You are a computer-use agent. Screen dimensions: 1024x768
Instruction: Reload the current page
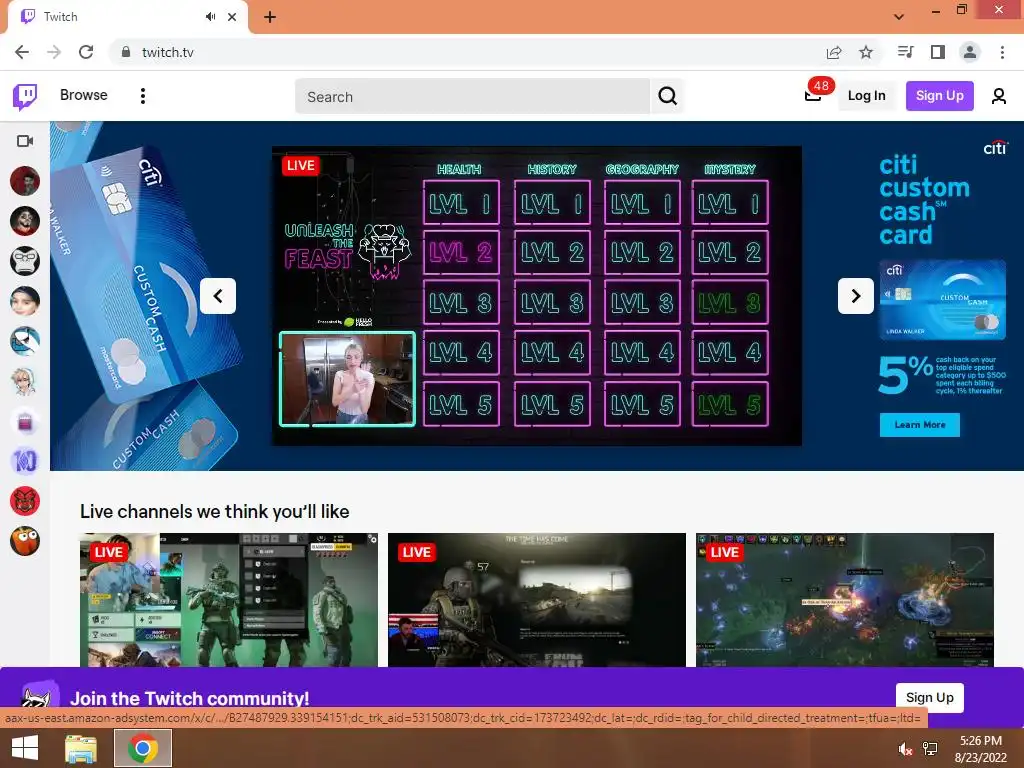coord(86,52)
